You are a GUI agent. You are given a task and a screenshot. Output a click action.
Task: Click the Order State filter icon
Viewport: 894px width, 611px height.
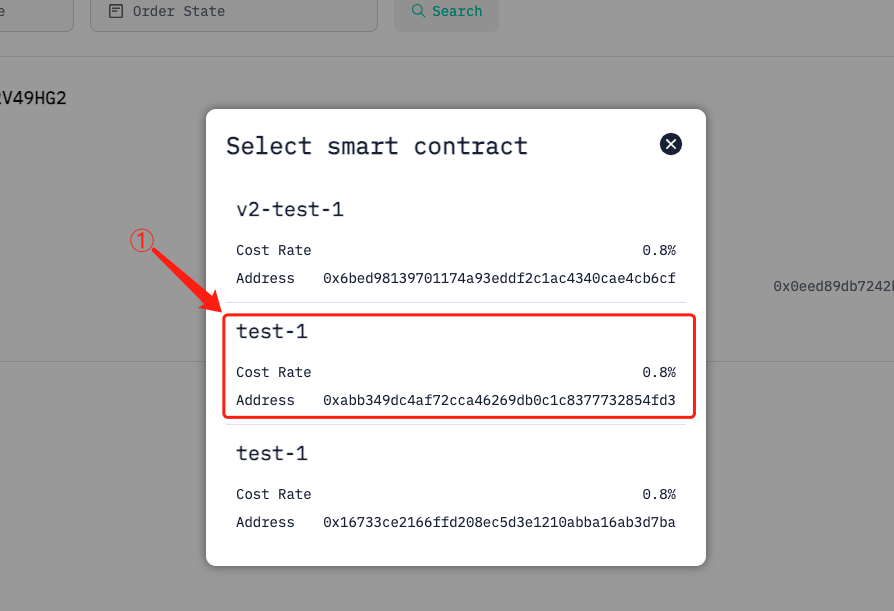pos(115,10)
